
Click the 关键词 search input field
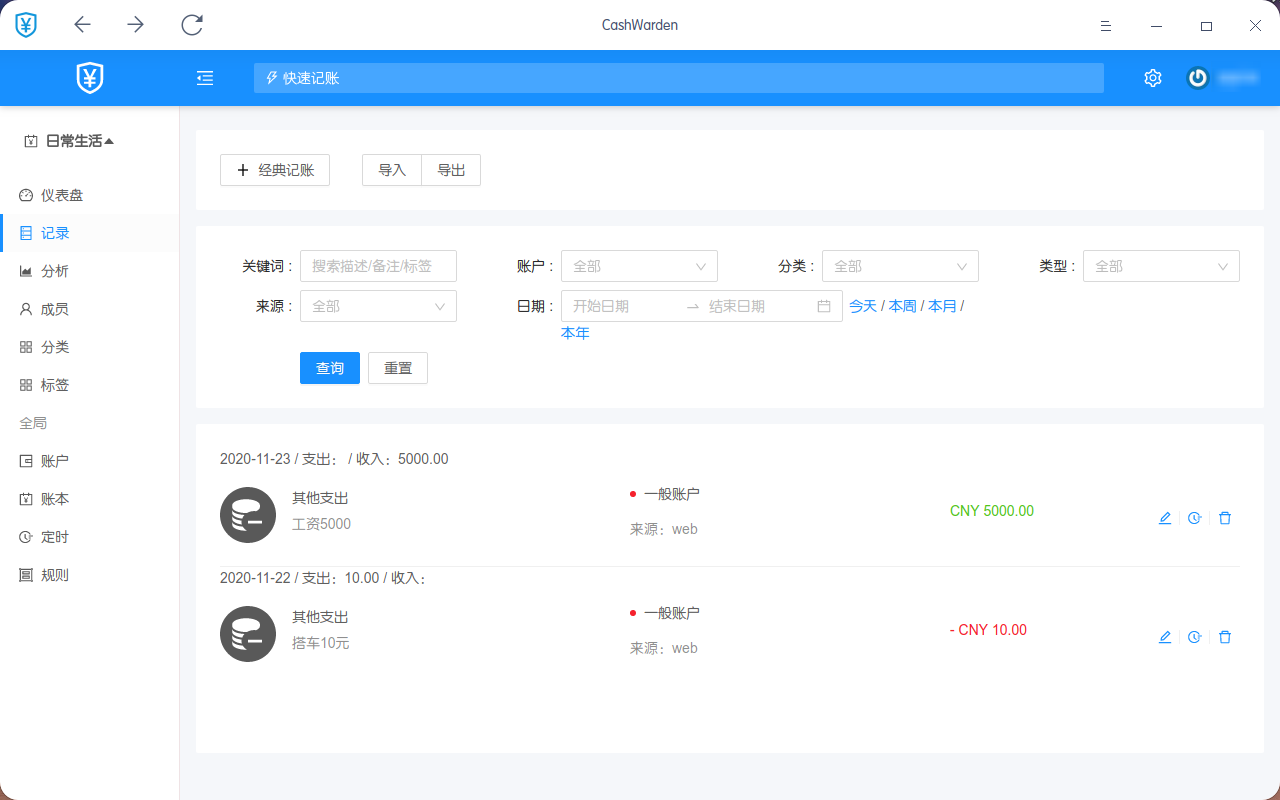click(378, 266)
